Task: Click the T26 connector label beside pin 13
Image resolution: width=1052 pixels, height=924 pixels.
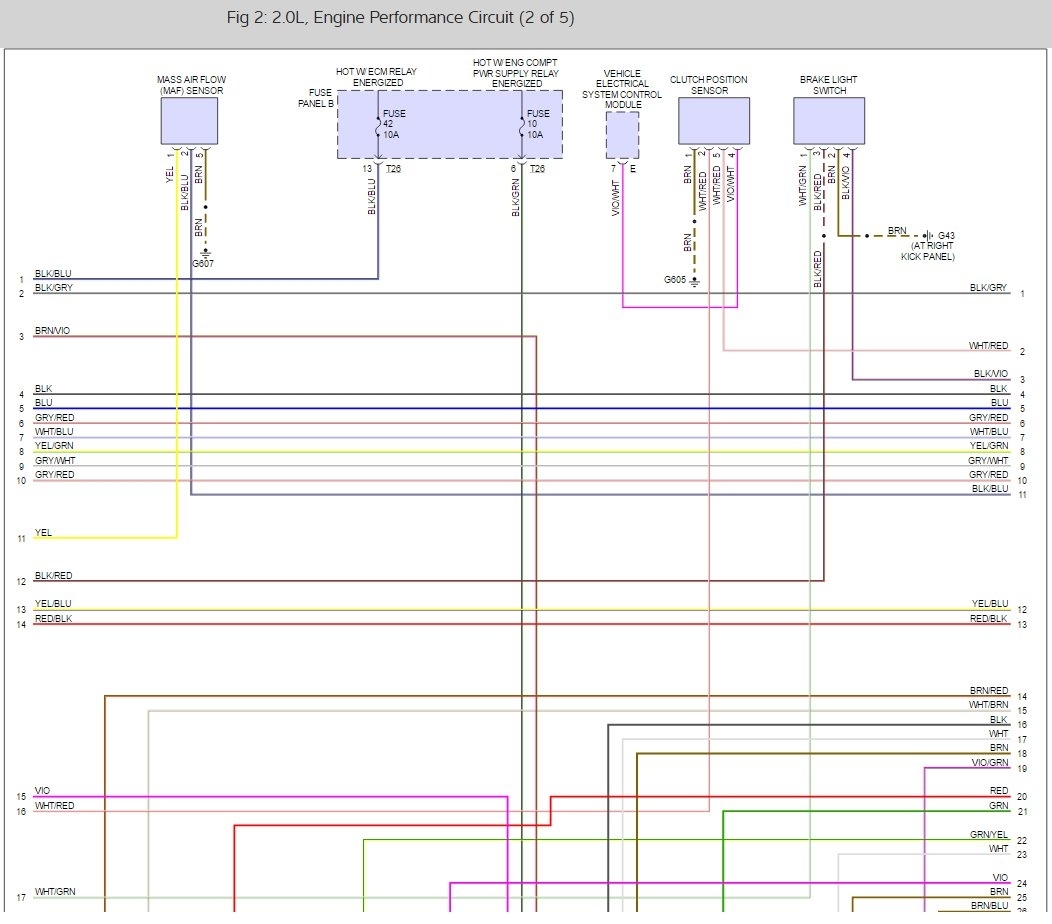Action: tap(393, 168)
